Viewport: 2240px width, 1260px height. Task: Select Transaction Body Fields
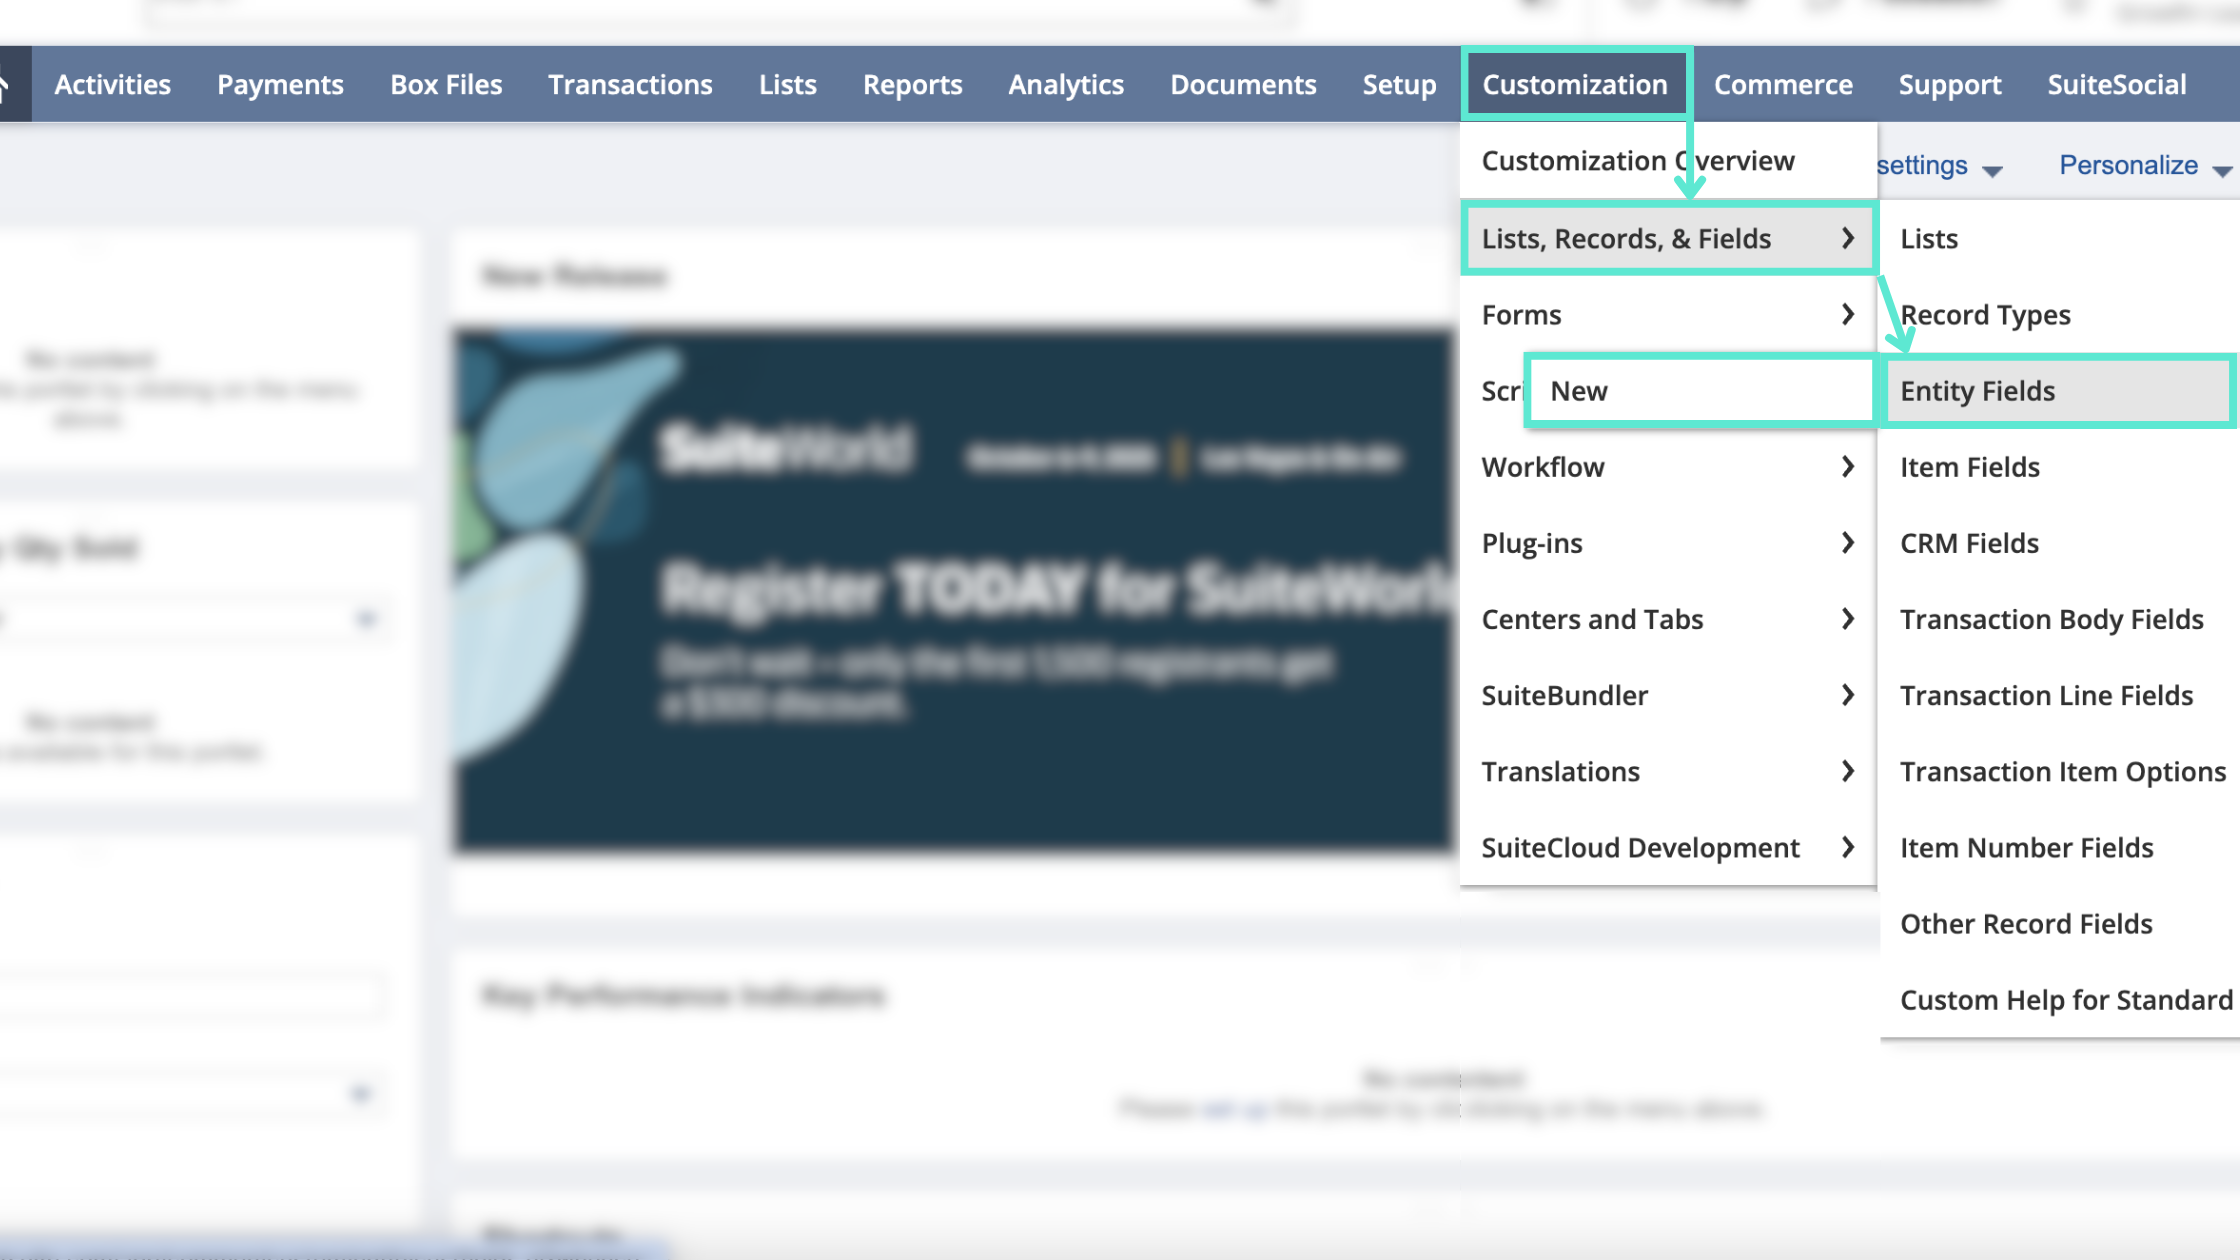tap(2059, 619)
